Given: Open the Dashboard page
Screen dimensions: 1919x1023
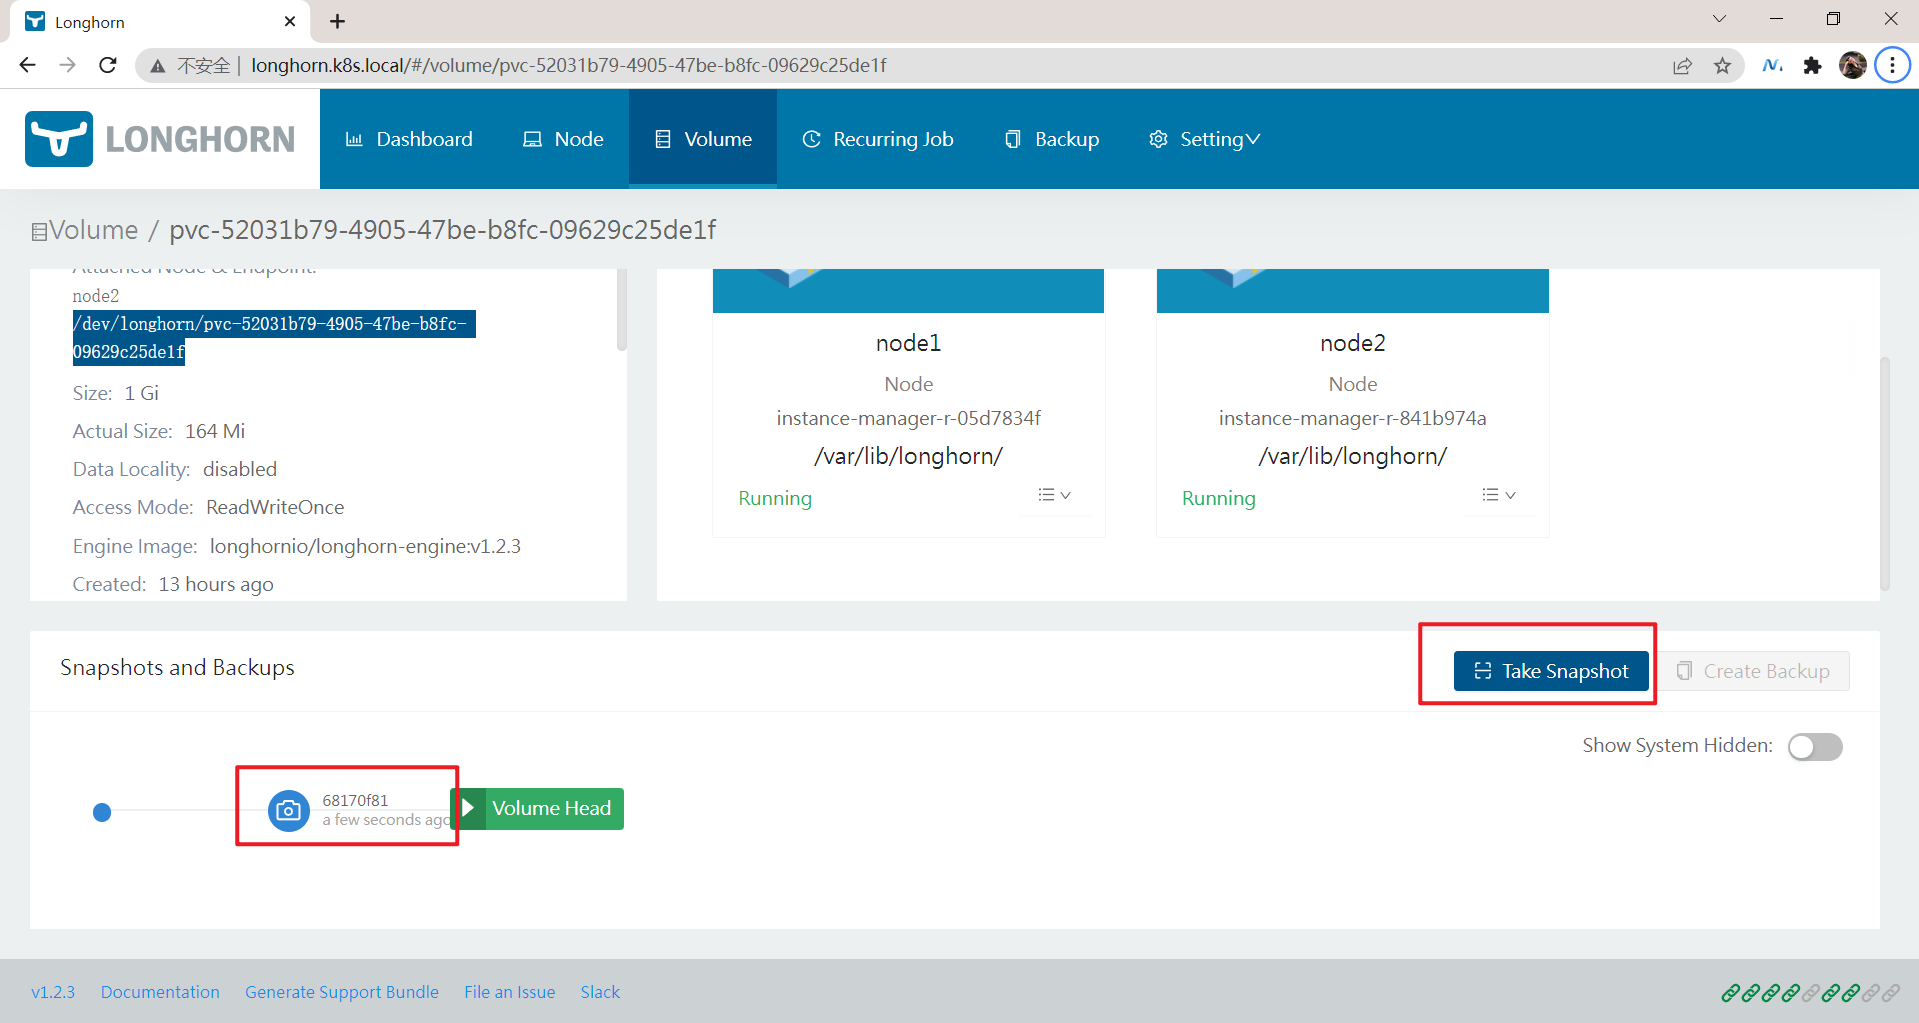Looking at the screenshot, I should pos(409,139).
